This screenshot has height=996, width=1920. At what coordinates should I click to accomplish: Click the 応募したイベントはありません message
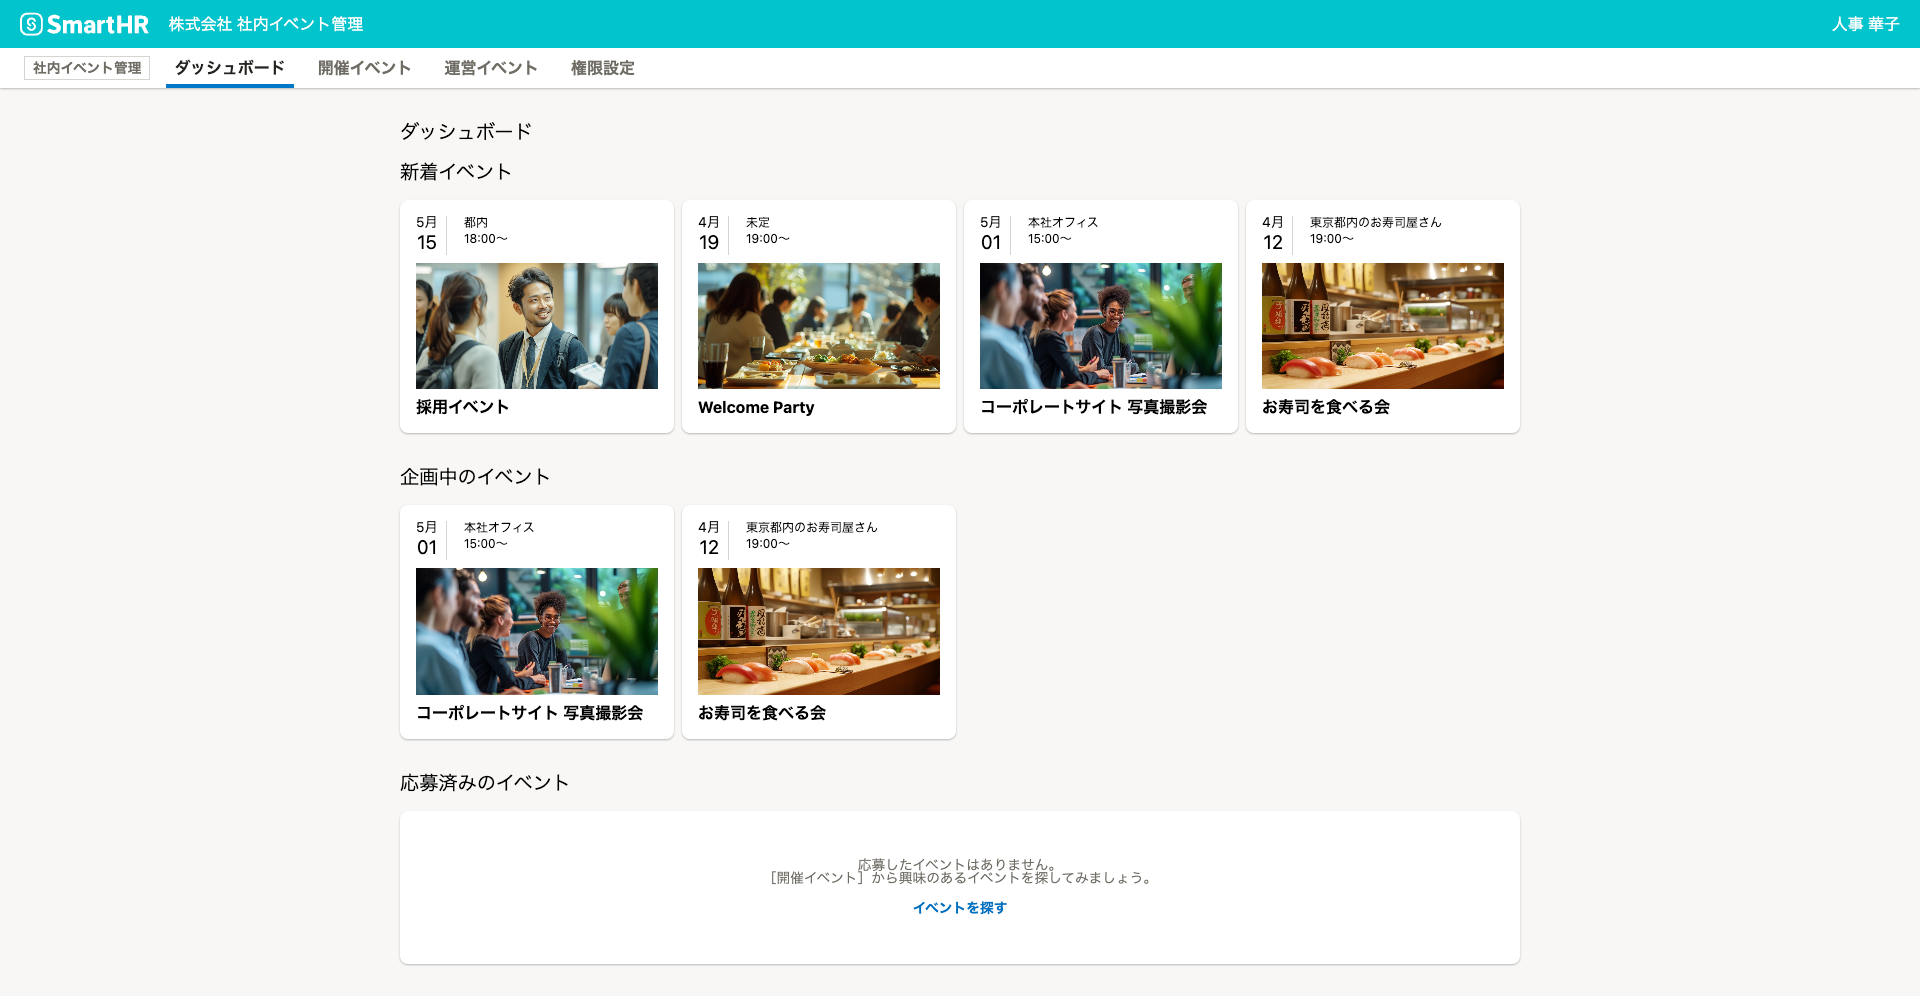point(957,864)
